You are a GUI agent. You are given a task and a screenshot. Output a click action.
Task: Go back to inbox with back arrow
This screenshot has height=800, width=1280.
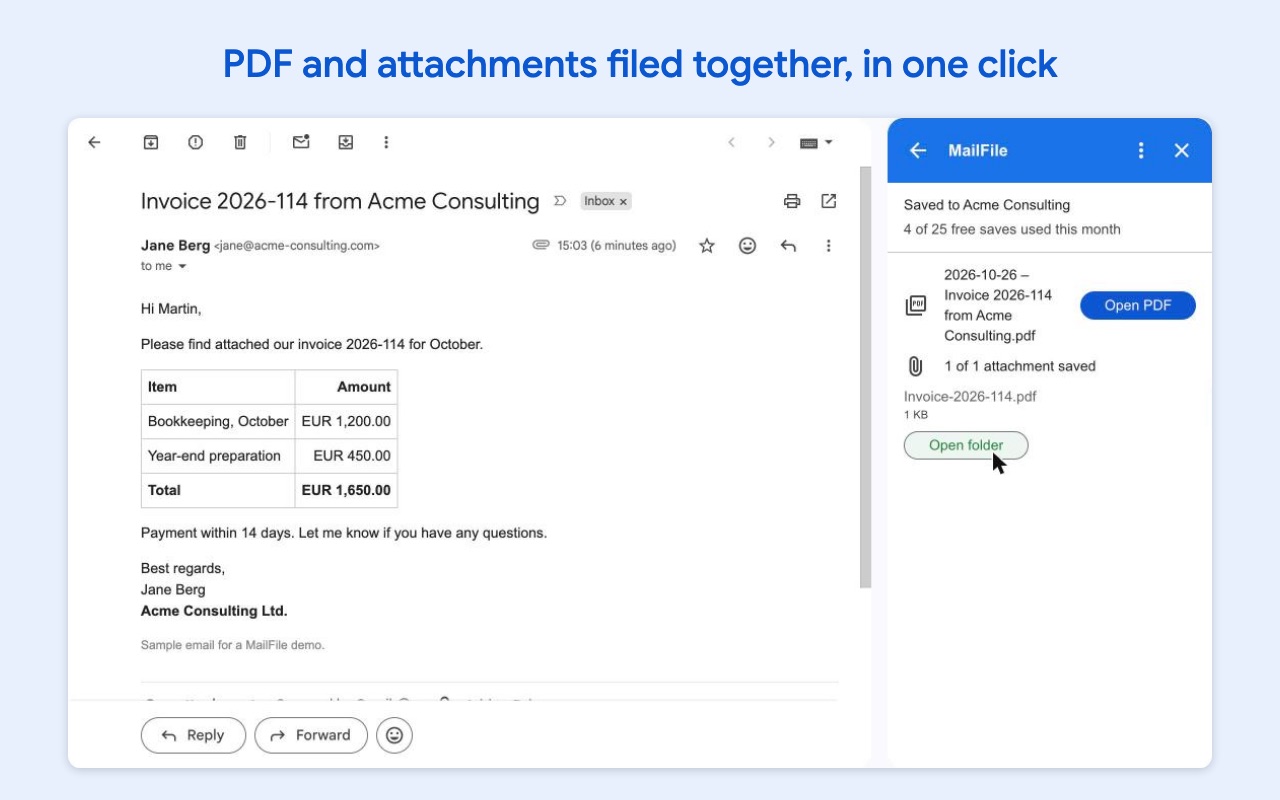[94, 142]
